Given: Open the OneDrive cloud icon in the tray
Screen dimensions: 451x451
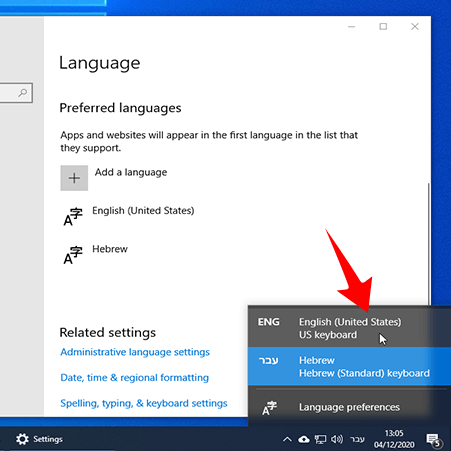Looking at the screenshot, I should (x=304, y=439).
